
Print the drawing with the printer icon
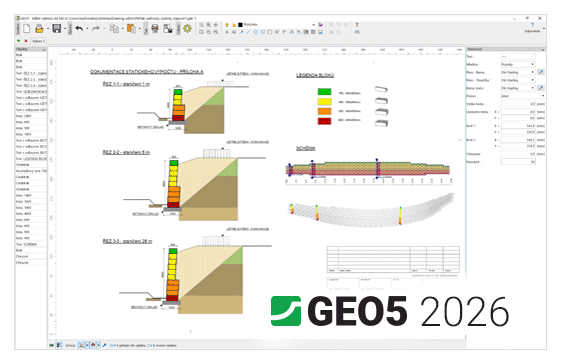click(x=155, y=29)
